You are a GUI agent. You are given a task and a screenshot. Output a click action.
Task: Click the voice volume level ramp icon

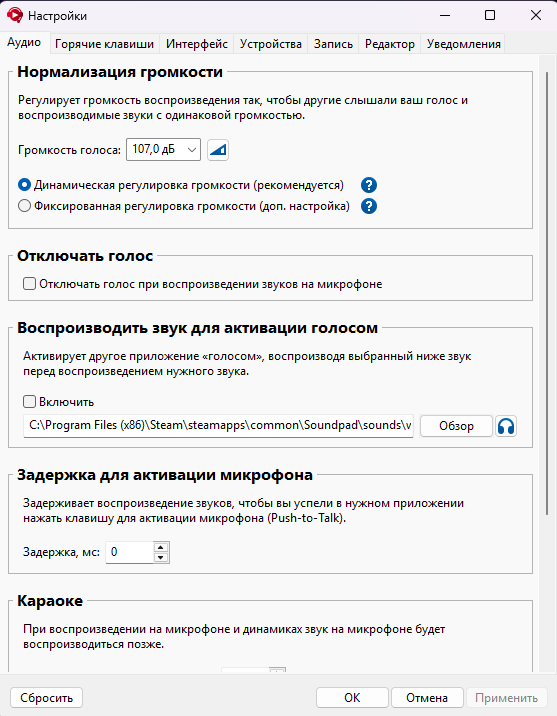[218, 150]
